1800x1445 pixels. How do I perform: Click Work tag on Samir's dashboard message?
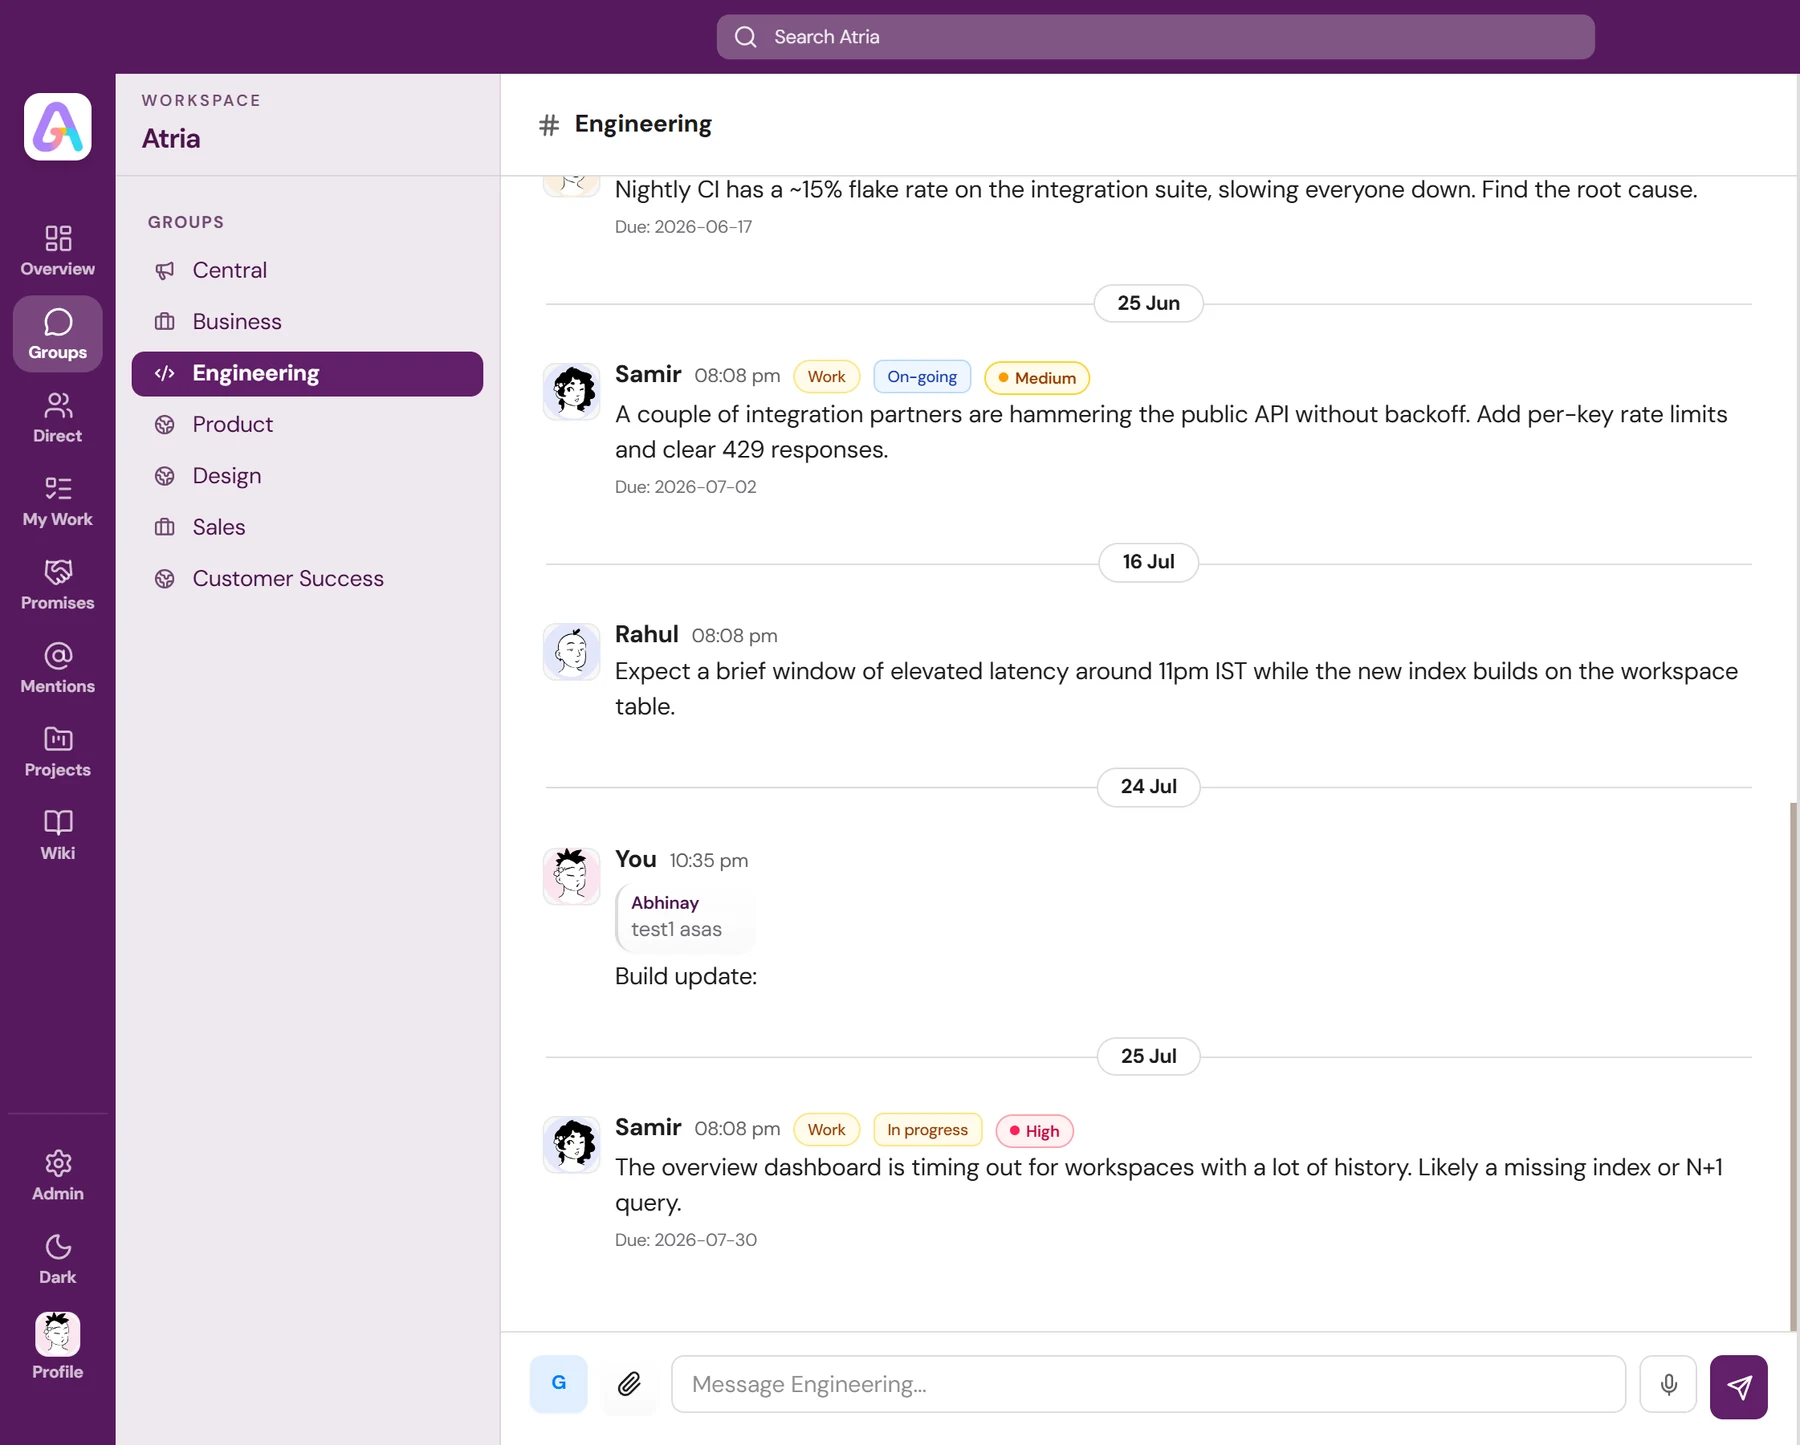pos(826,1130)
